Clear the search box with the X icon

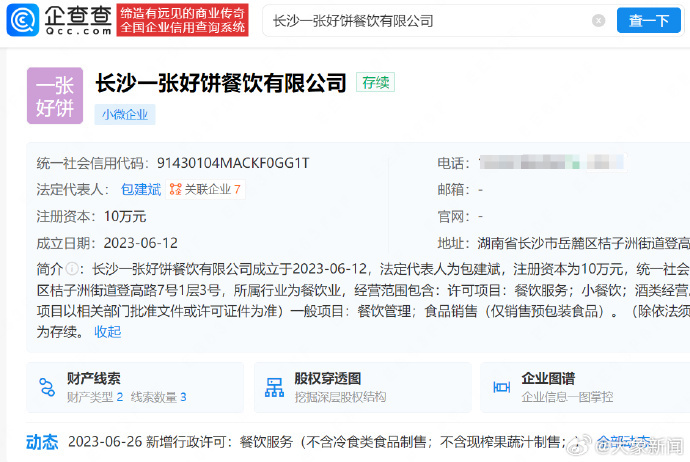click(598, 20)
